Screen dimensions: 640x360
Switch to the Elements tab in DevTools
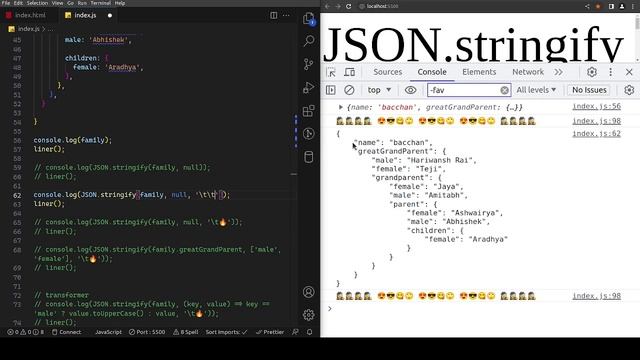(x=479, y=72)
